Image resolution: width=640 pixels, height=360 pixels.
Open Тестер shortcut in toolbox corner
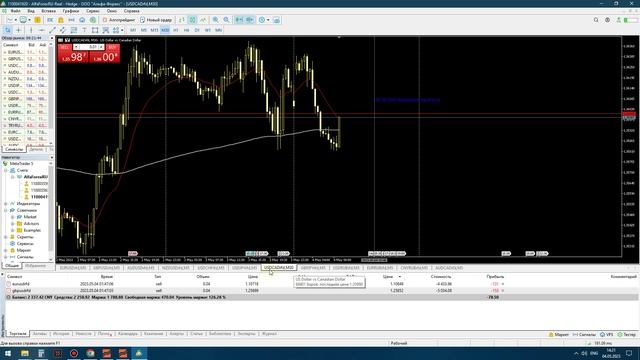(627, 335)
